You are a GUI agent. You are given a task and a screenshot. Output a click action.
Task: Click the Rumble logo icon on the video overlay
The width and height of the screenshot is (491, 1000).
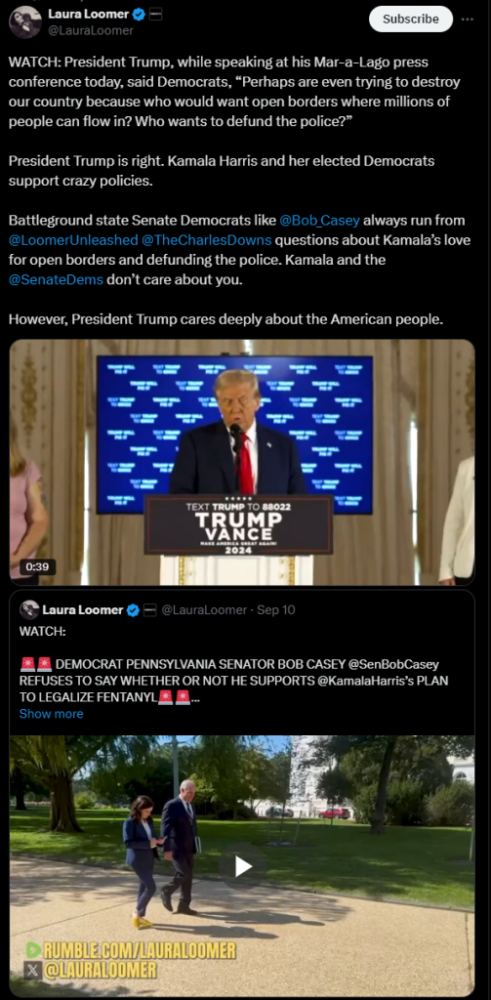pos(33,950)
